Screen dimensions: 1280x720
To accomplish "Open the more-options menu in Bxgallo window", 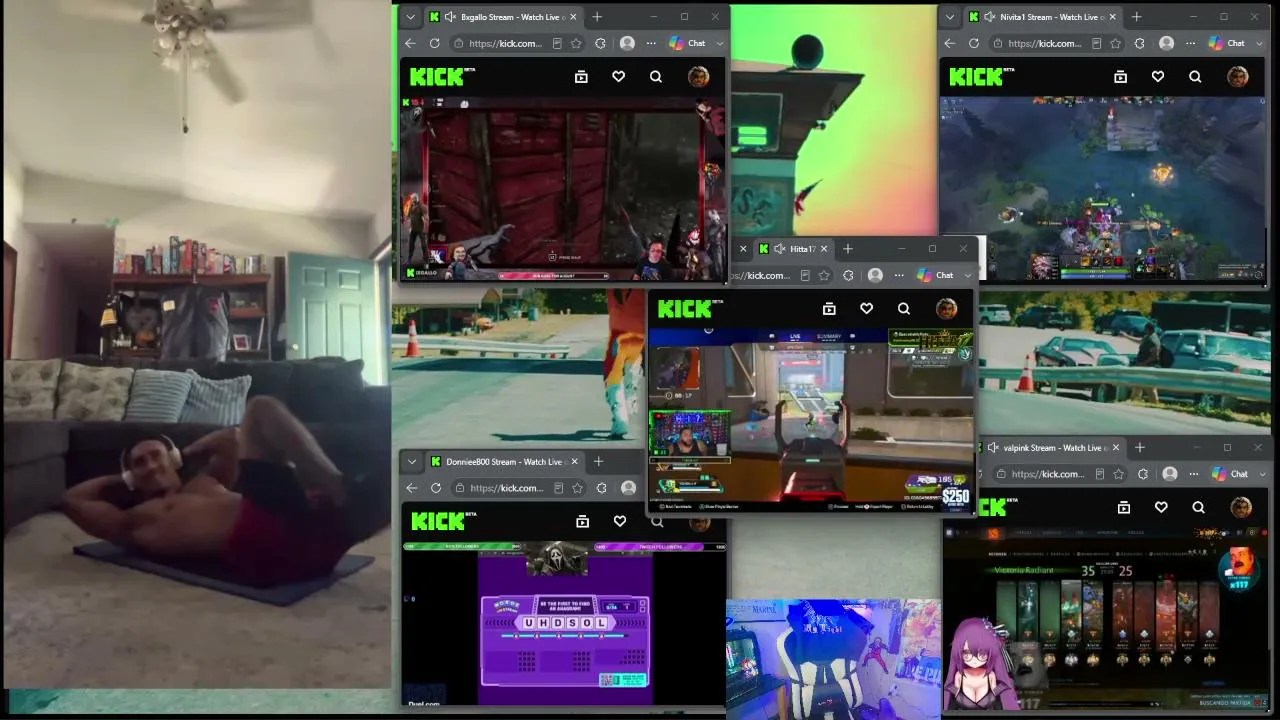I will pos(651,44).
